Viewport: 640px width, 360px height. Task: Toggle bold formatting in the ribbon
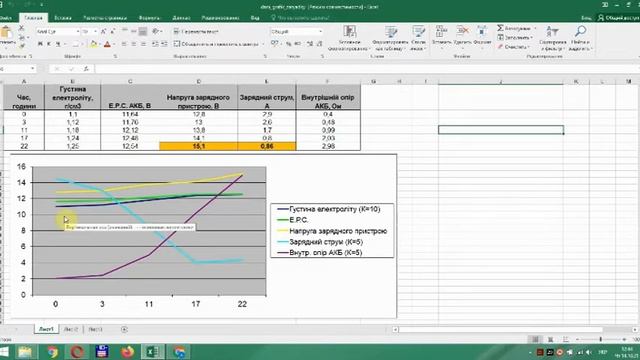coord(40,44)
